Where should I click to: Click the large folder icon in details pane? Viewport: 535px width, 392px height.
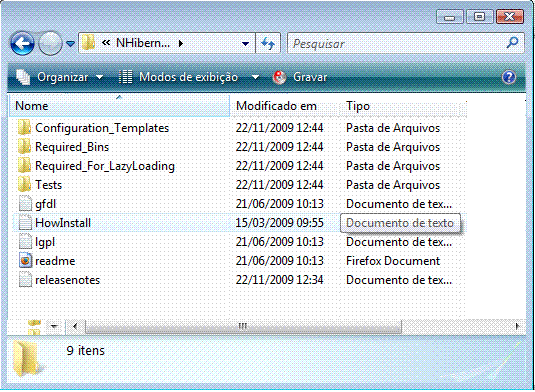(28, 359)
